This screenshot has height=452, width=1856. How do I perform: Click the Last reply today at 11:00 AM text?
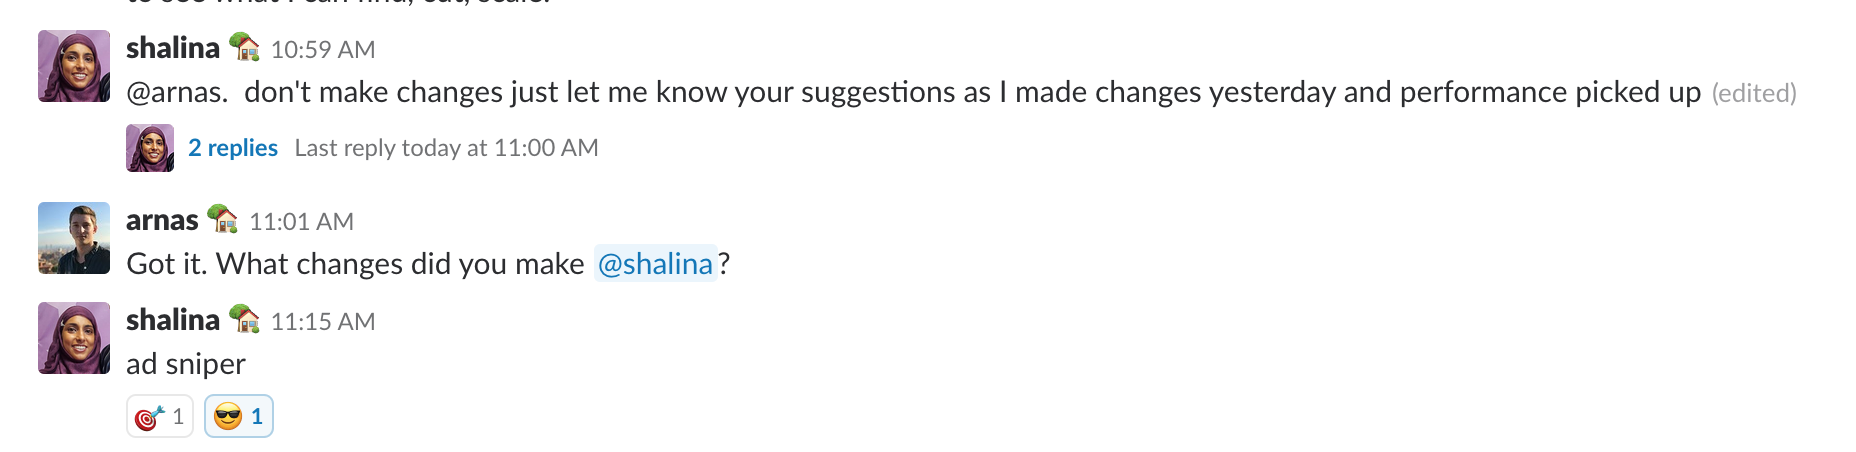pos(446,148)
